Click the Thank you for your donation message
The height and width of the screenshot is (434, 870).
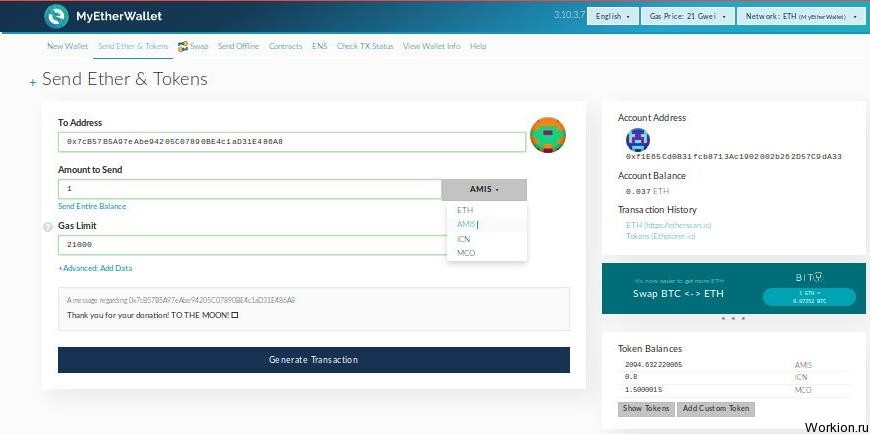click(153, 315)
